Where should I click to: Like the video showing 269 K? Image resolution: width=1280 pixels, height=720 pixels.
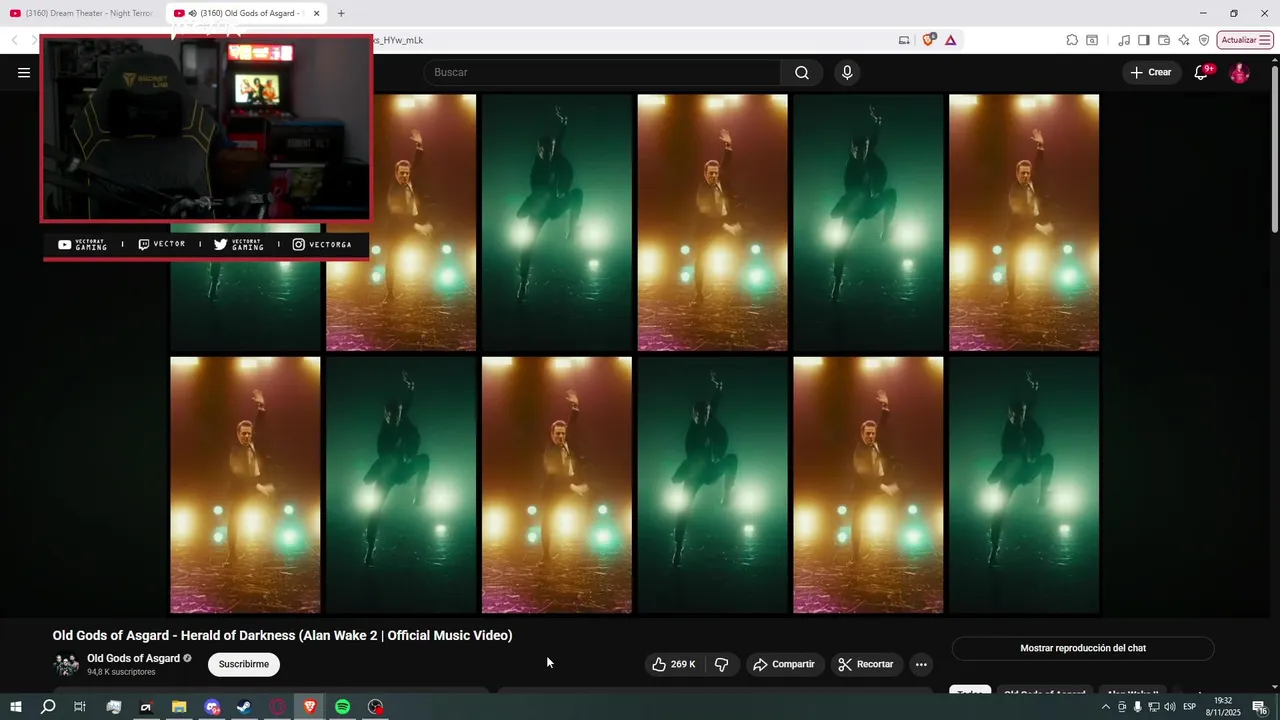pyautogui.click(x=674, y=664)
